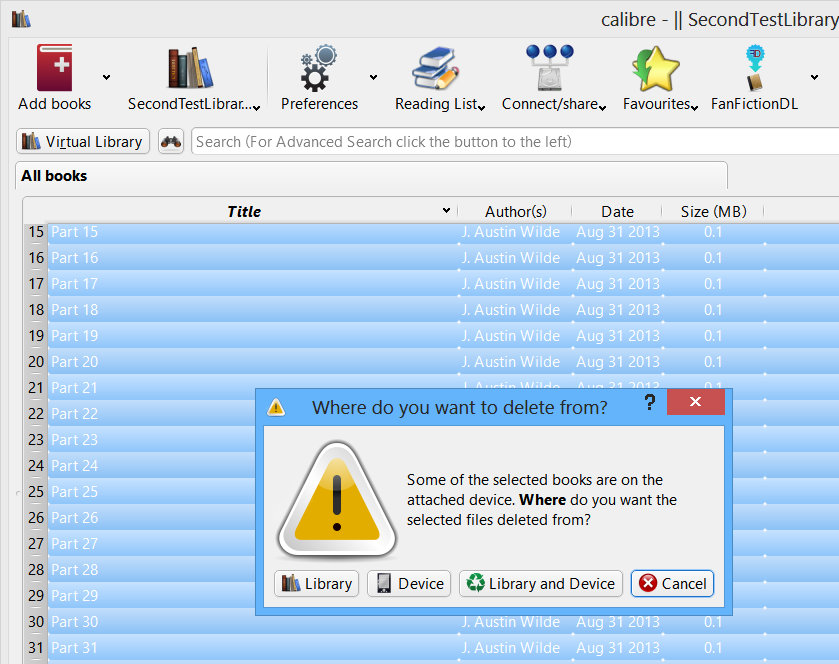Click the 0.1 size value in row 20
The height and width of the screenshot is (664, 839).
point(713,362)
